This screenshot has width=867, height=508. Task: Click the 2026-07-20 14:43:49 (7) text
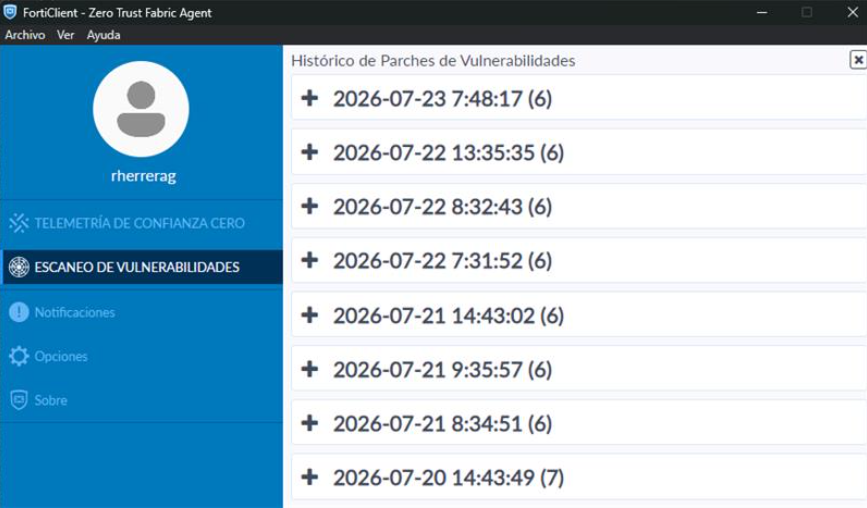pos(448,477)
